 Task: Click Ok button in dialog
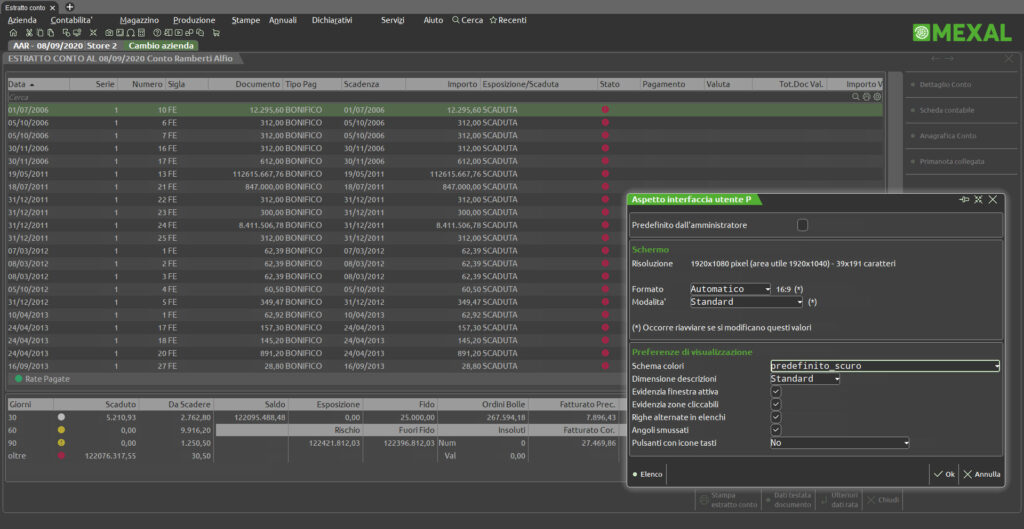[x=944, y=474]
